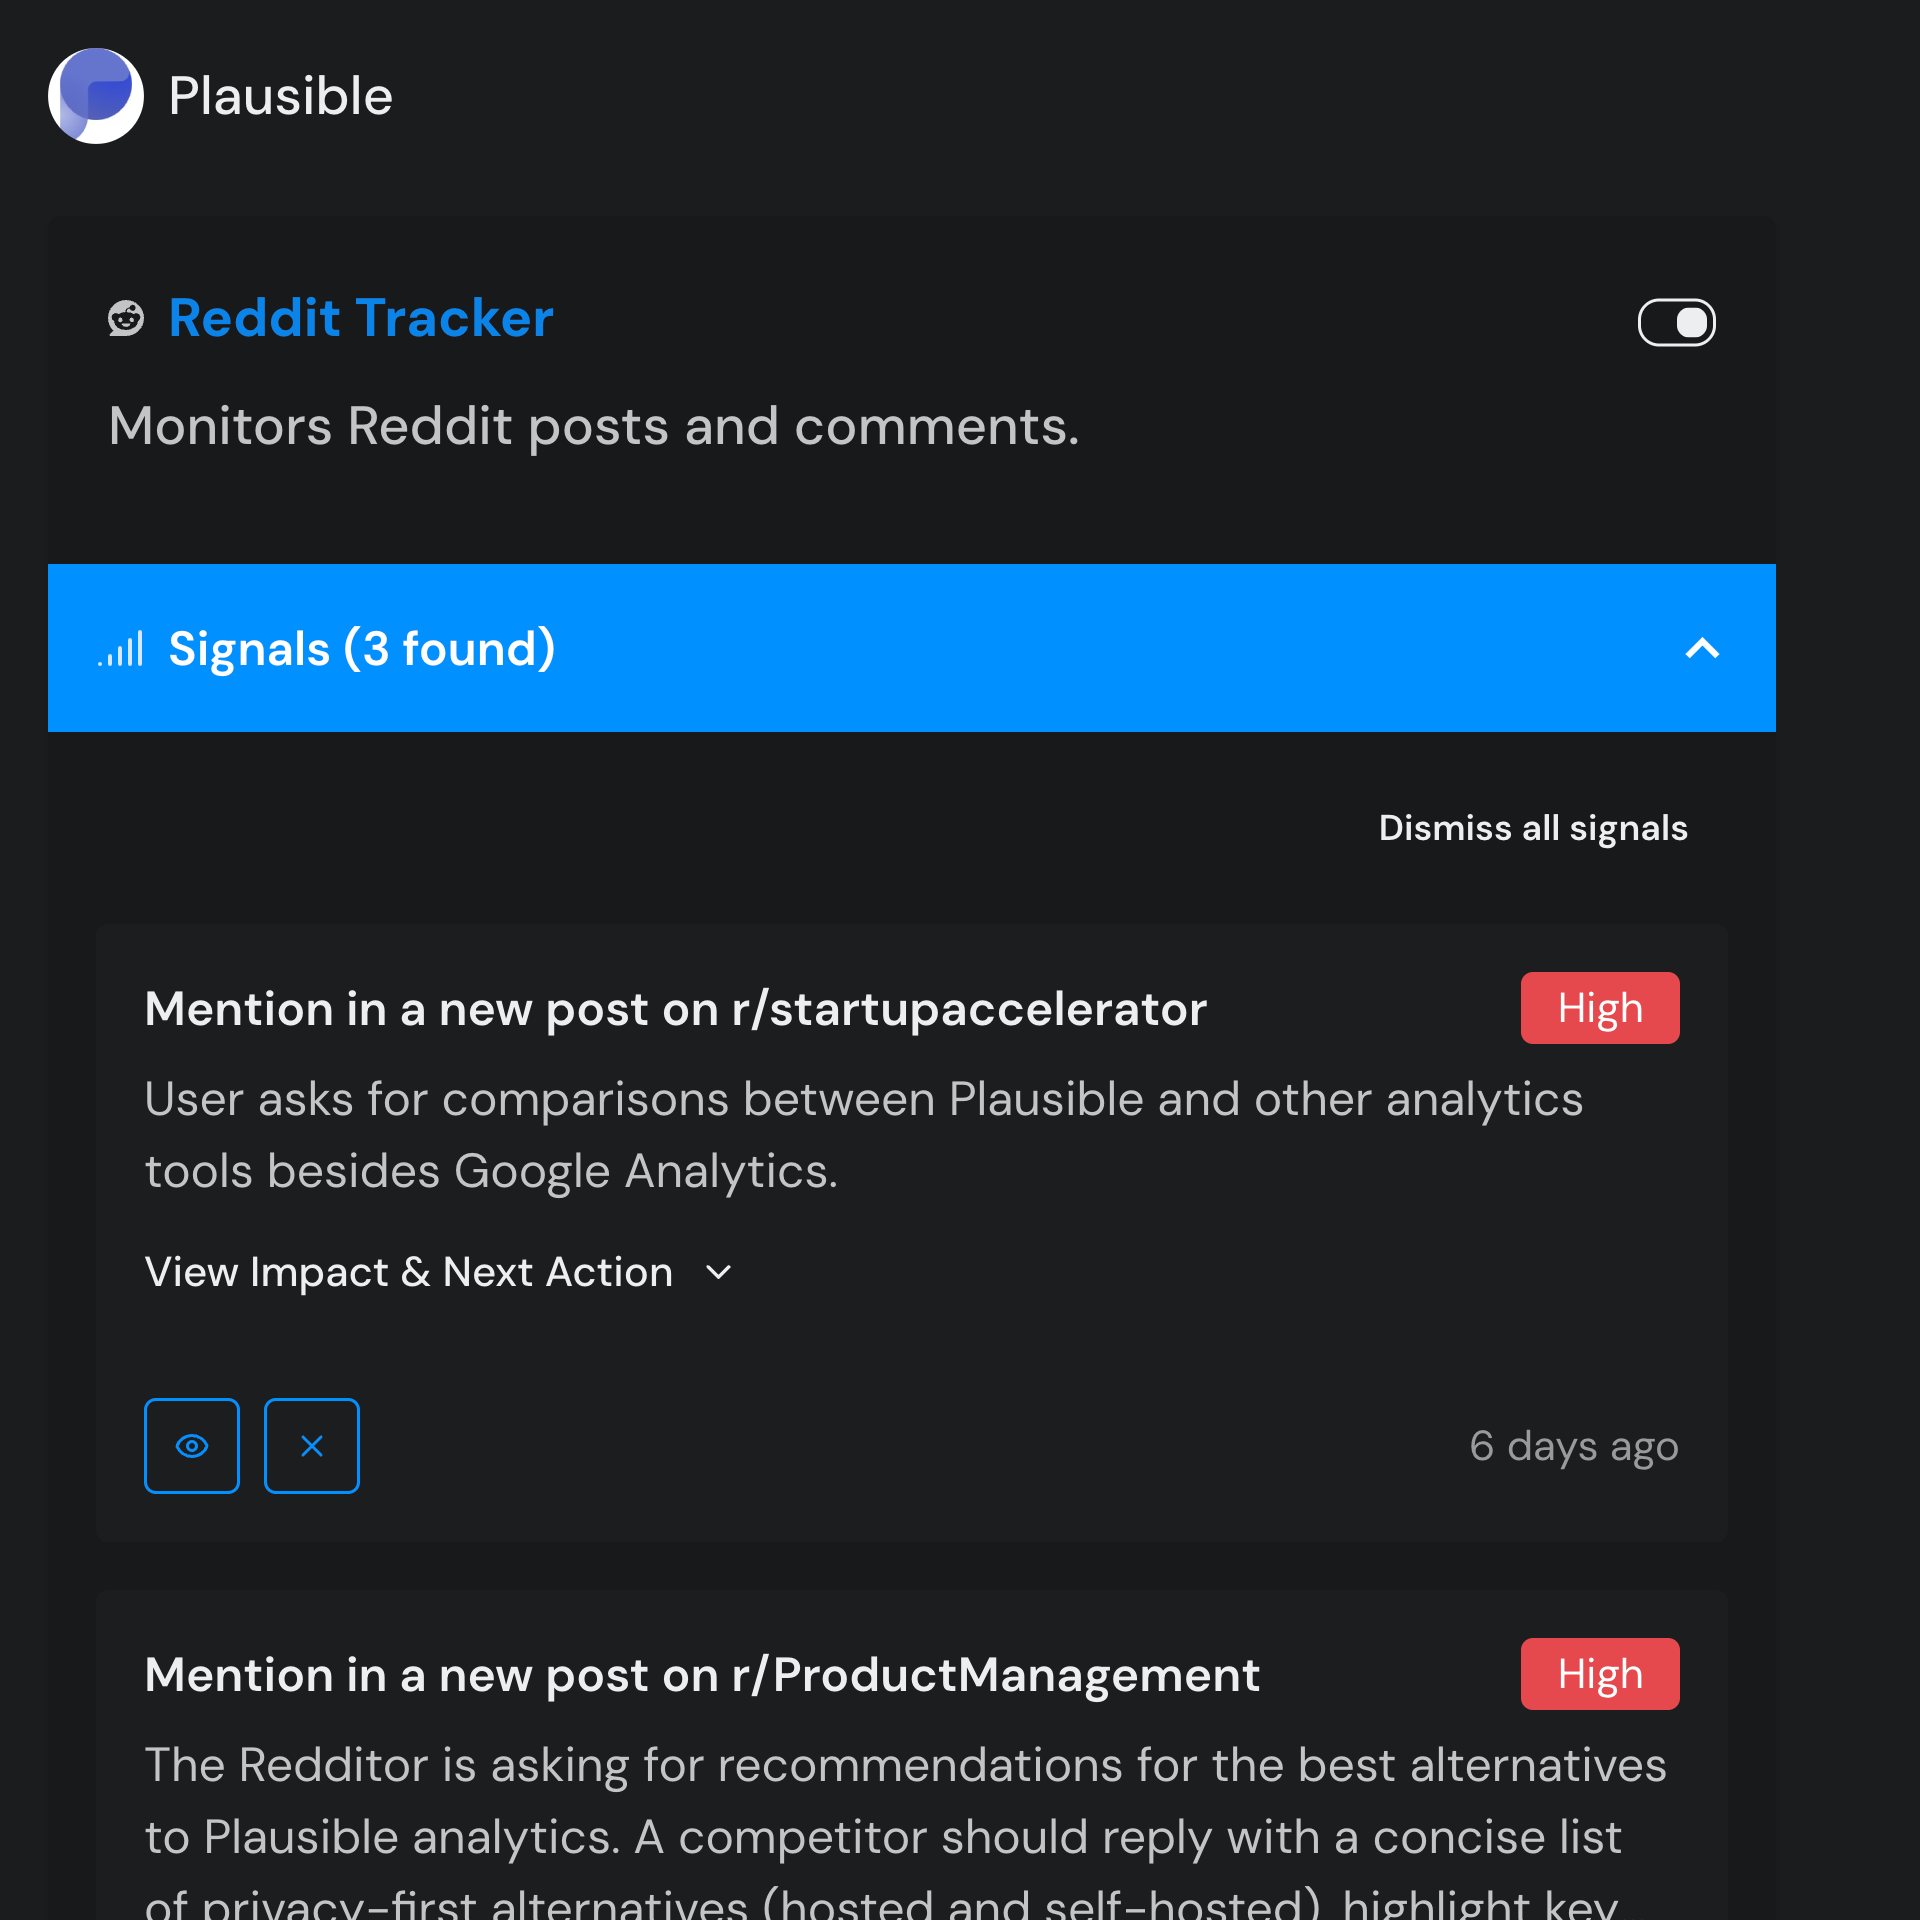Click the Plausible logo icon
Screen dimensions: 1920x1920
click(x=95, y=95)
